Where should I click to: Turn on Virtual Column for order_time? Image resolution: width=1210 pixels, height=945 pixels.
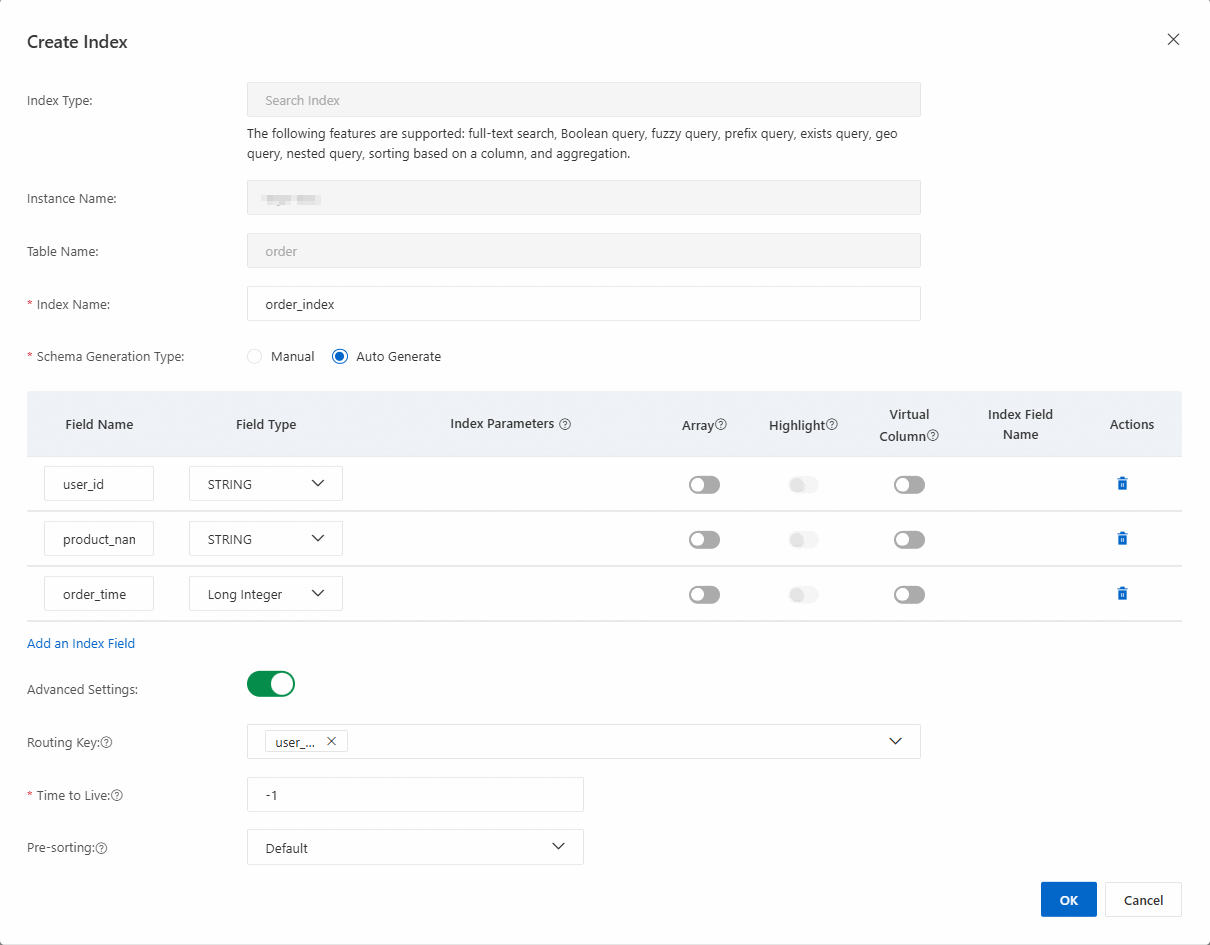(x=909, y=595)
